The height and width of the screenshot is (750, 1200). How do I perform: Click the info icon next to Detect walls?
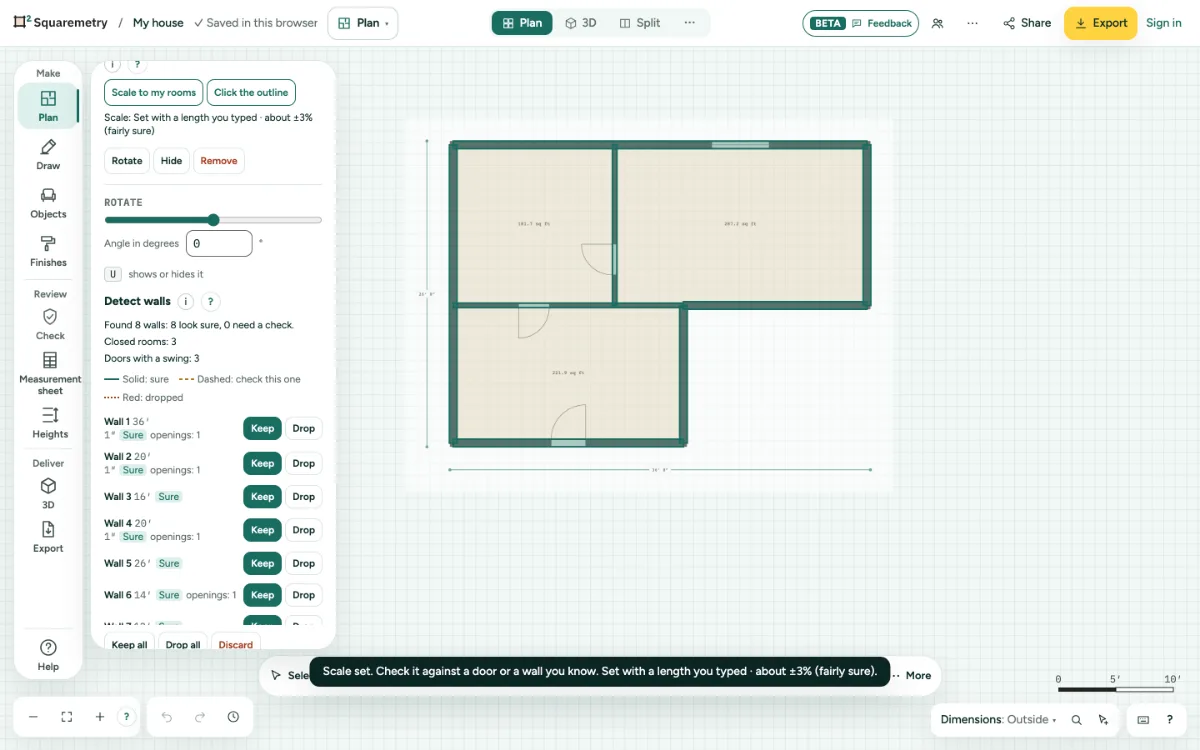coord(185,301)
